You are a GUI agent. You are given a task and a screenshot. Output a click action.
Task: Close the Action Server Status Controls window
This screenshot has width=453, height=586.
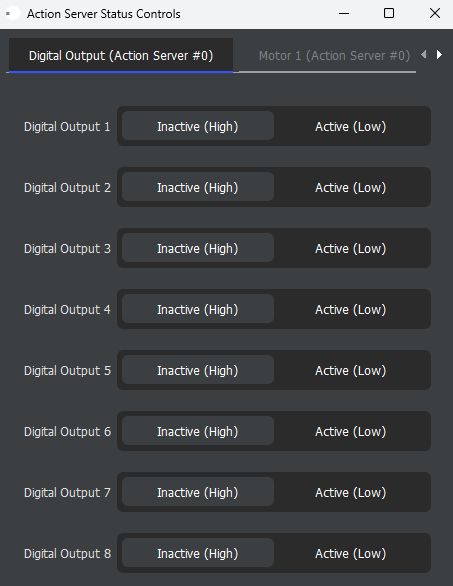[x=435, y=13]
